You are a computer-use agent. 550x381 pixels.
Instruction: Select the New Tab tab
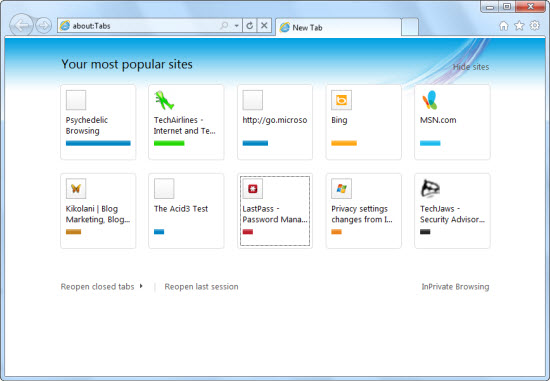tap(338, 27)
